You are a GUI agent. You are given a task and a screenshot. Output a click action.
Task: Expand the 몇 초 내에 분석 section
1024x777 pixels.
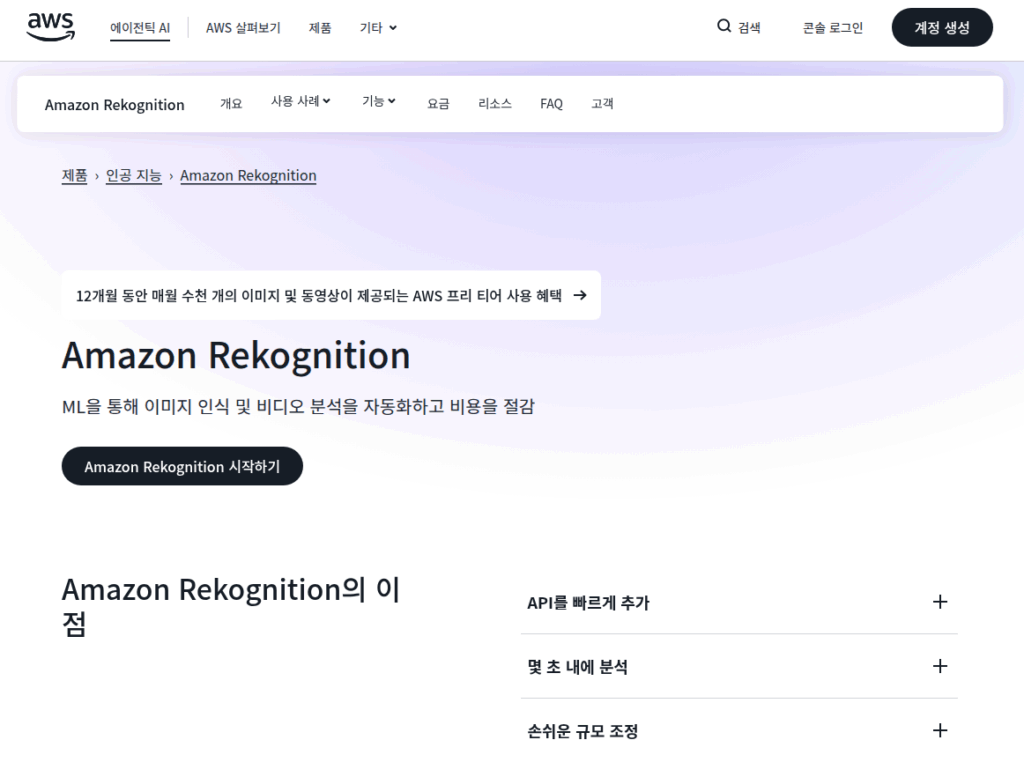tap(939, 666)
